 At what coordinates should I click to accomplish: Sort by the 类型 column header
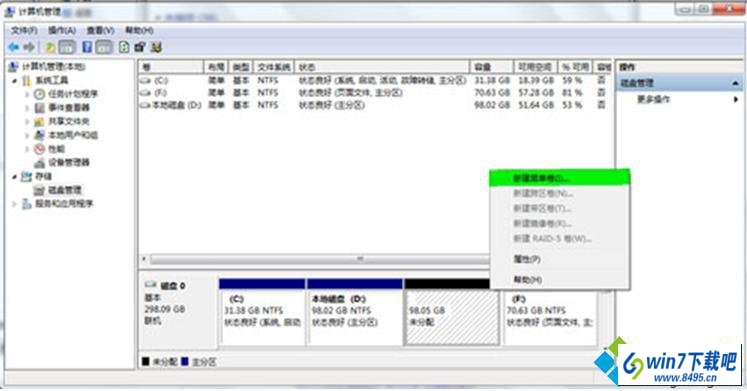(241, 67)
